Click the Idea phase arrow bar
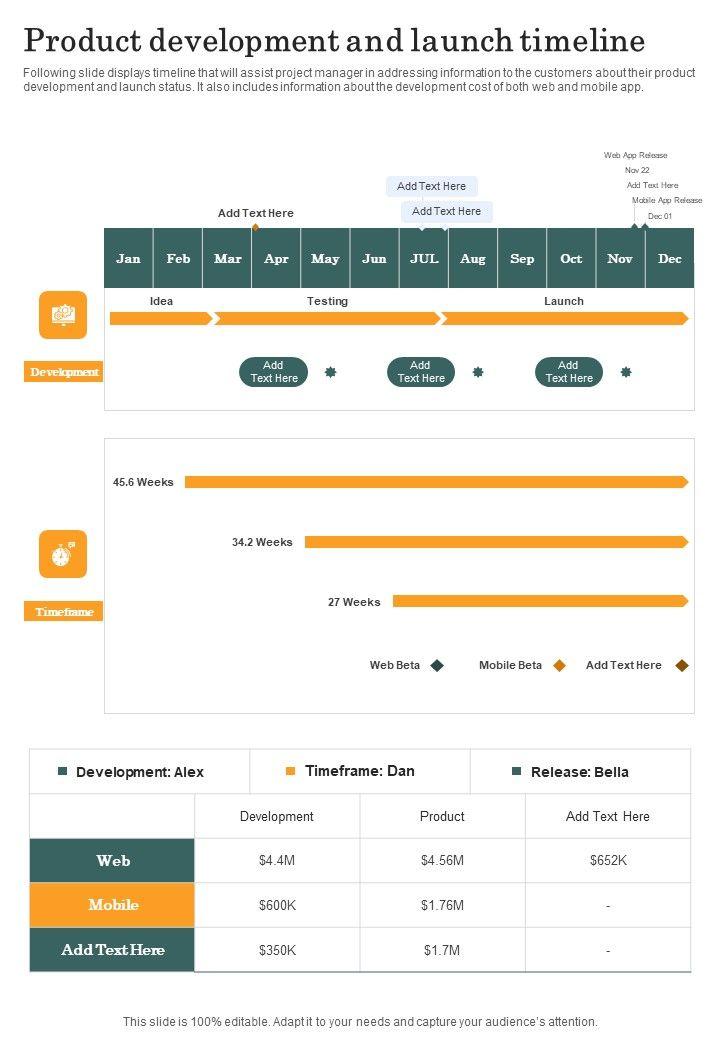Viewport: 720px width, 1040px height. (x=161, y=319)
